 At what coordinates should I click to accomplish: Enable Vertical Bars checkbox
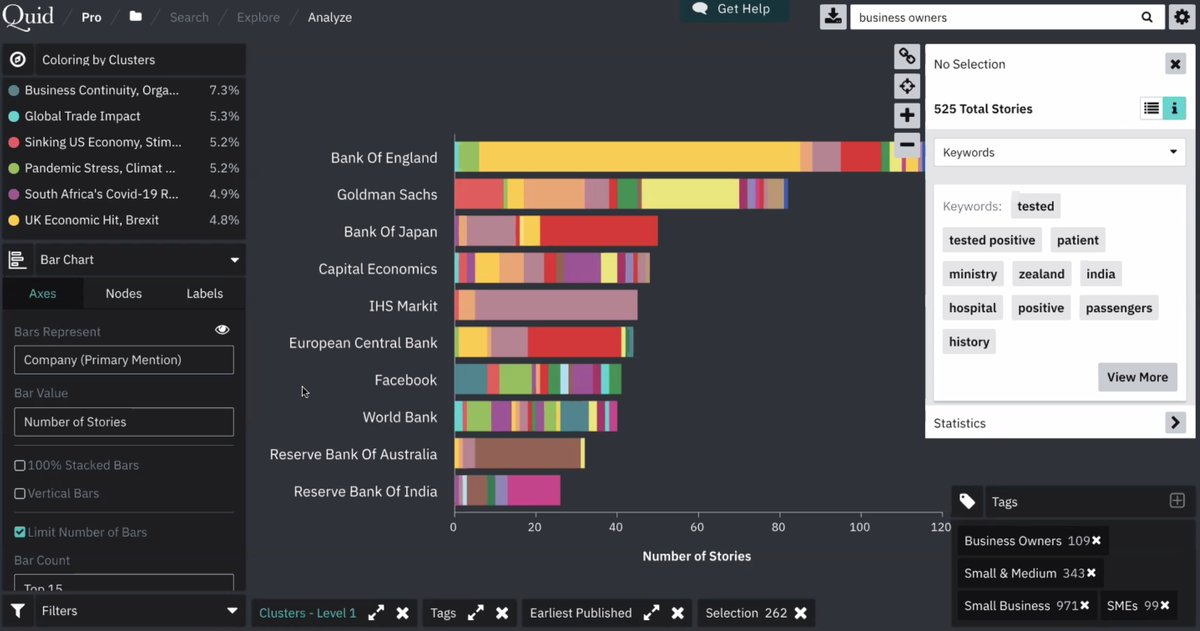[x=20, y=493]
